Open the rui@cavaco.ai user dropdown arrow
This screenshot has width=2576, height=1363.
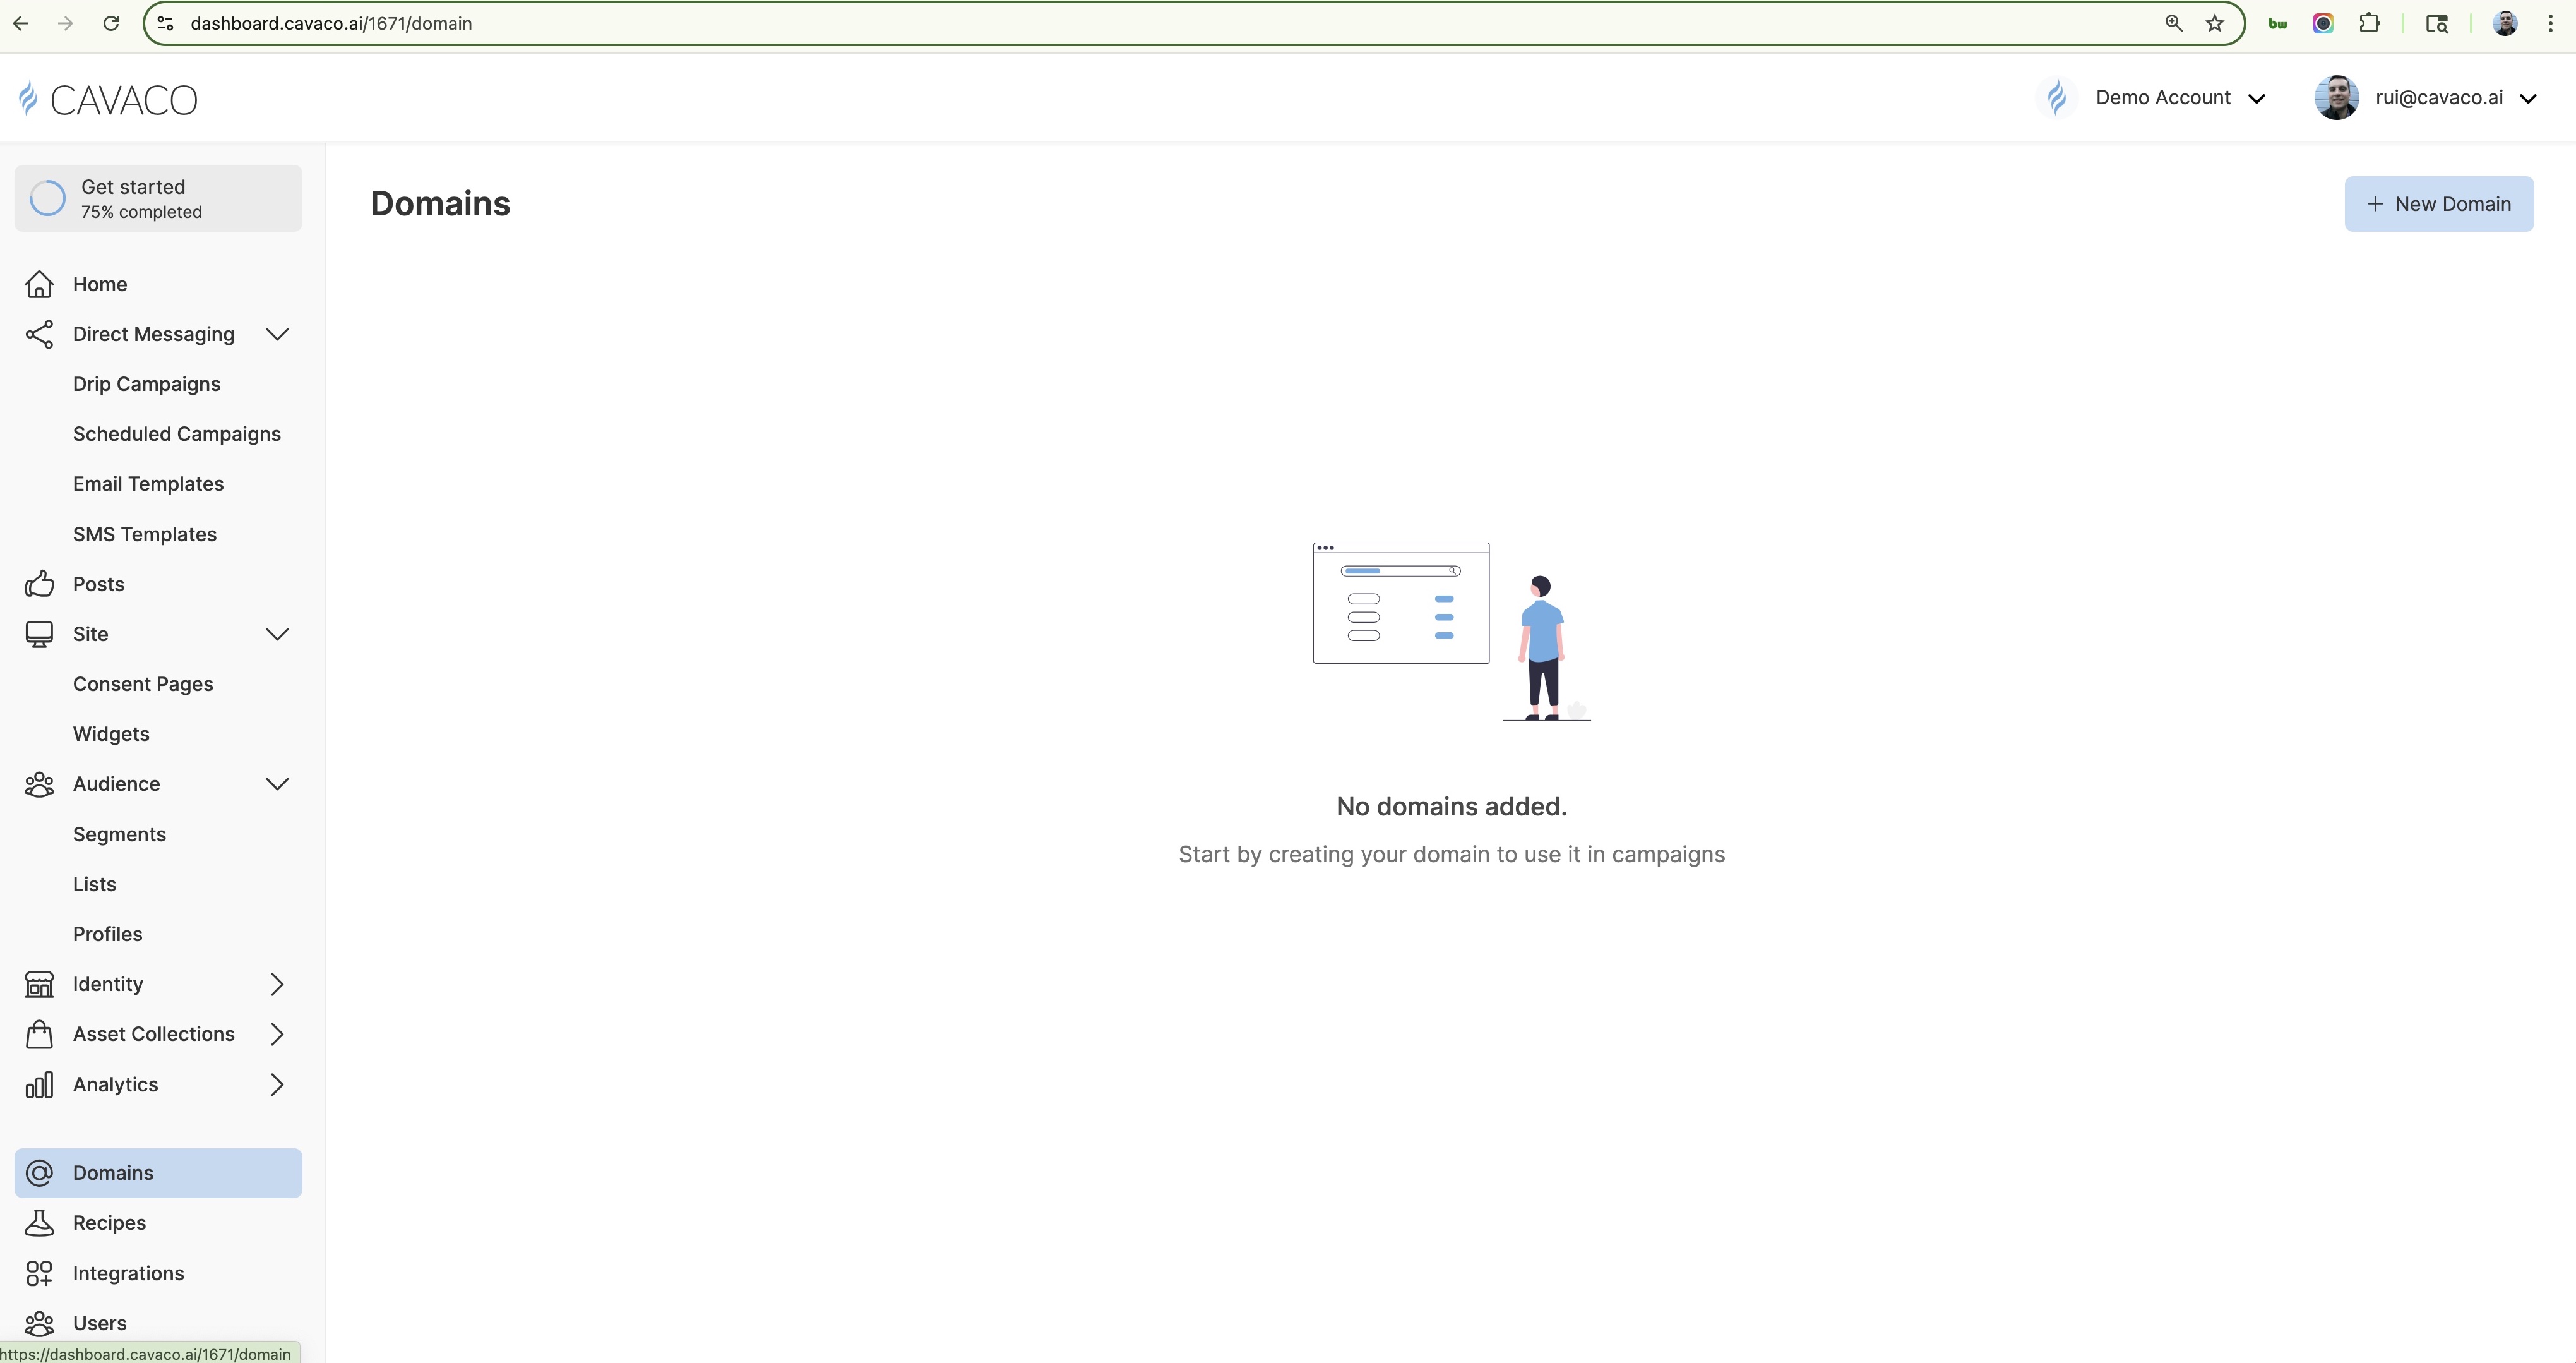click(x=2528, y=98)
